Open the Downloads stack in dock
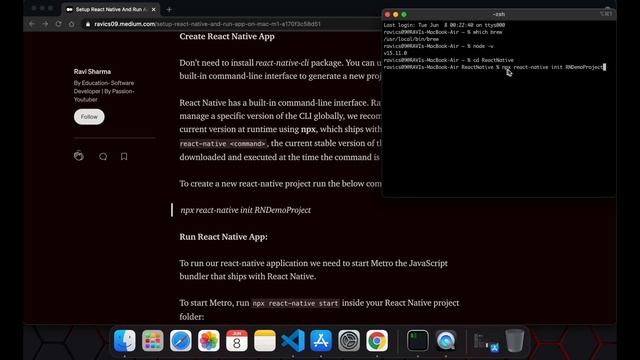The width and height of the screenshot is (640, 360). tap(487, 341)
